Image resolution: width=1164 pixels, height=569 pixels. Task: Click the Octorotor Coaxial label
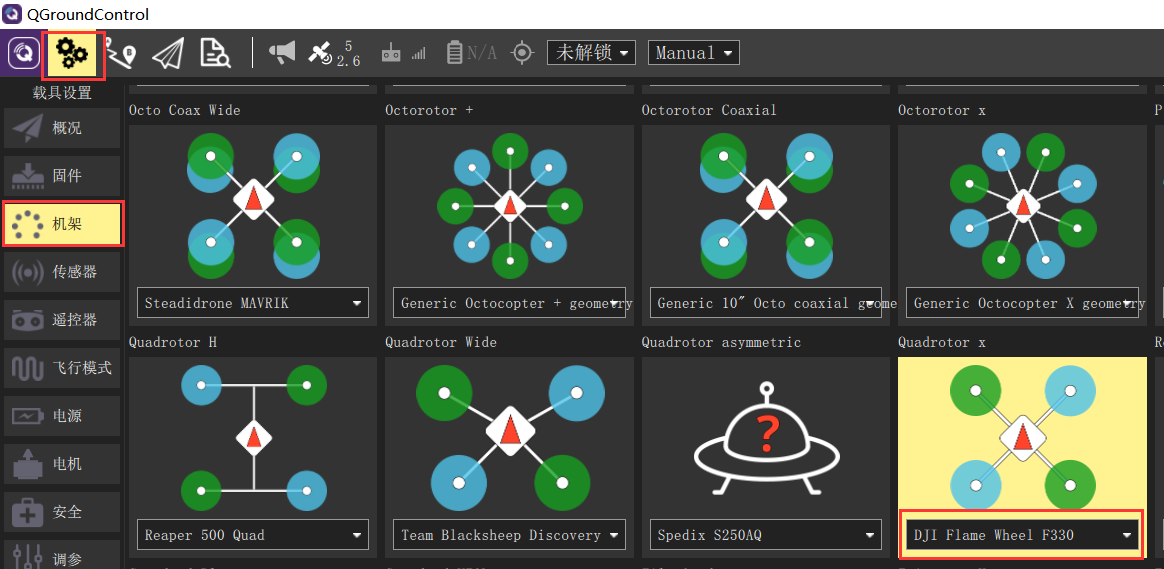709,110
